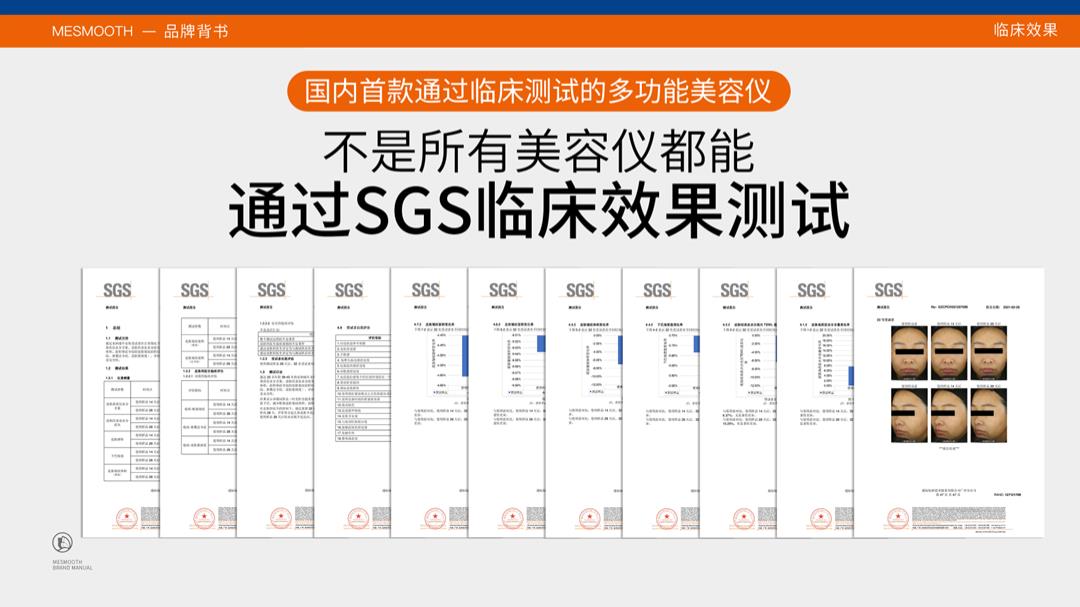Click the headline 通过SGS临床效果测试

click(539, 208)
